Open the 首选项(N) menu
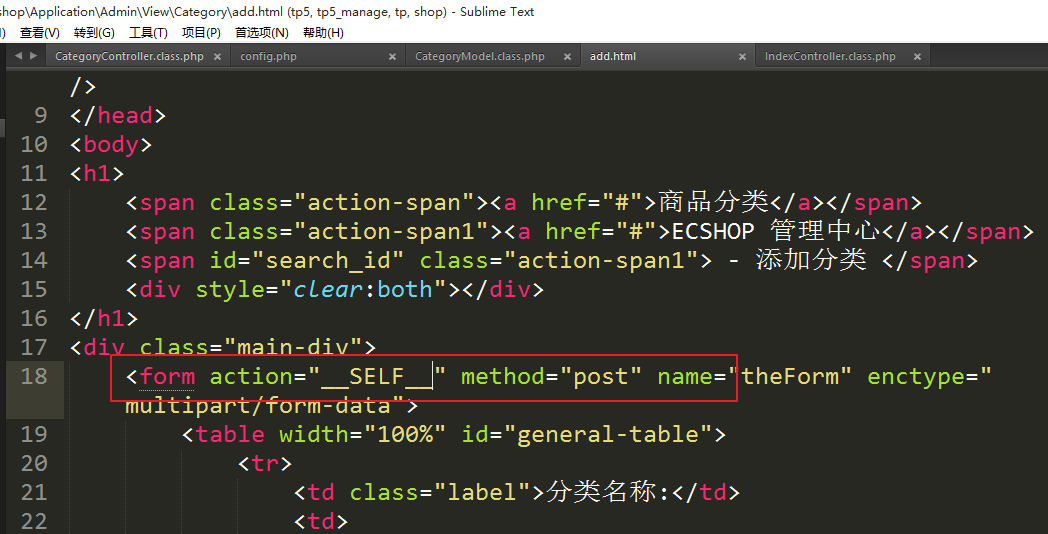Screen dimensions: 1048x534 (262, 33)
